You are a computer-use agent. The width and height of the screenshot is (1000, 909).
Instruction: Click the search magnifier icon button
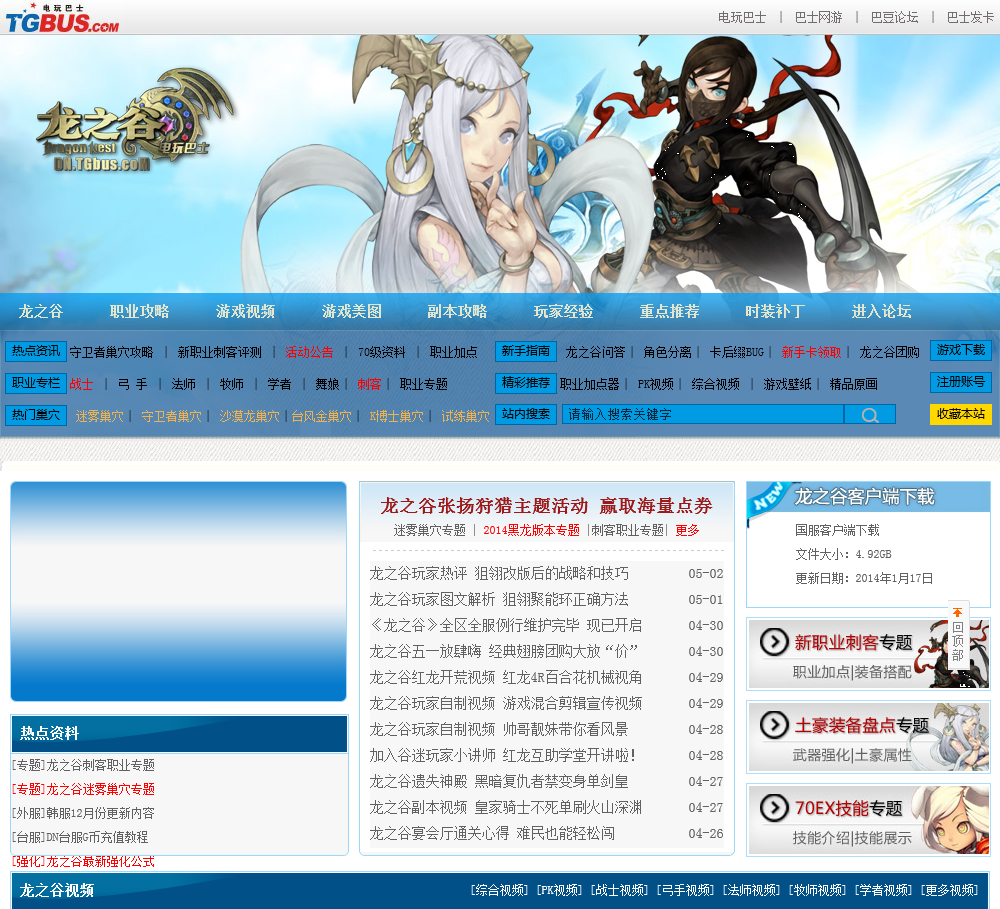[870, 415]
